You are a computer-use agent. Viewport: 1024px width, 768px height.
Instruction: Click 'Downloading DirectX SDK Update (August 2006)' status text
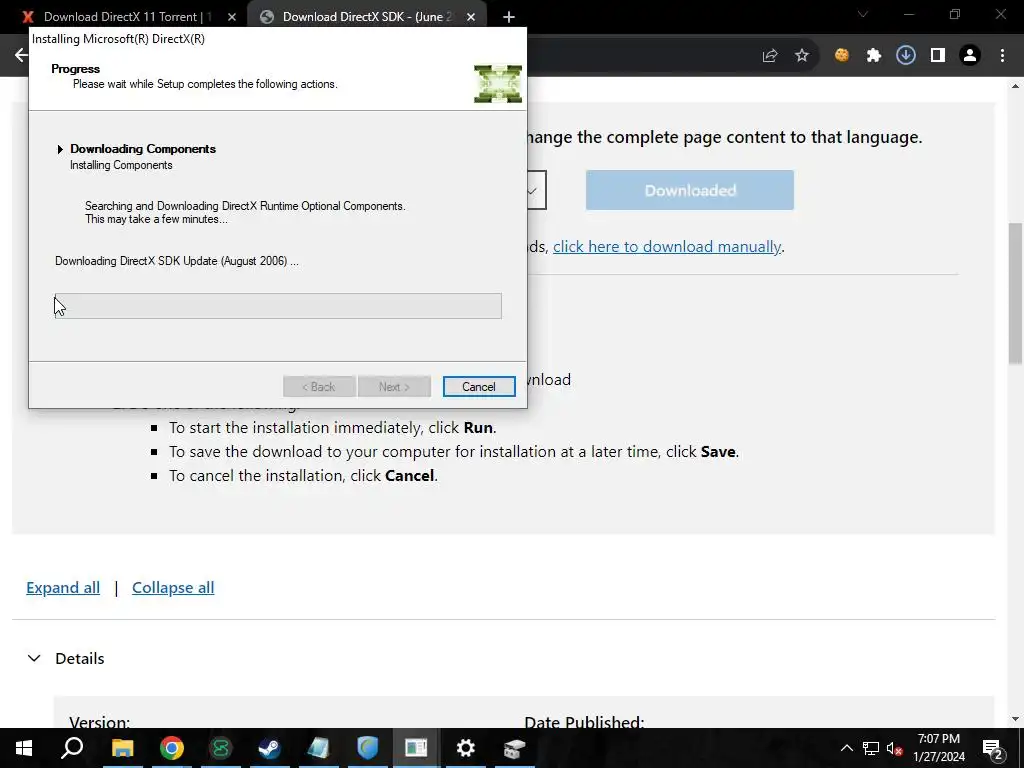177,261
